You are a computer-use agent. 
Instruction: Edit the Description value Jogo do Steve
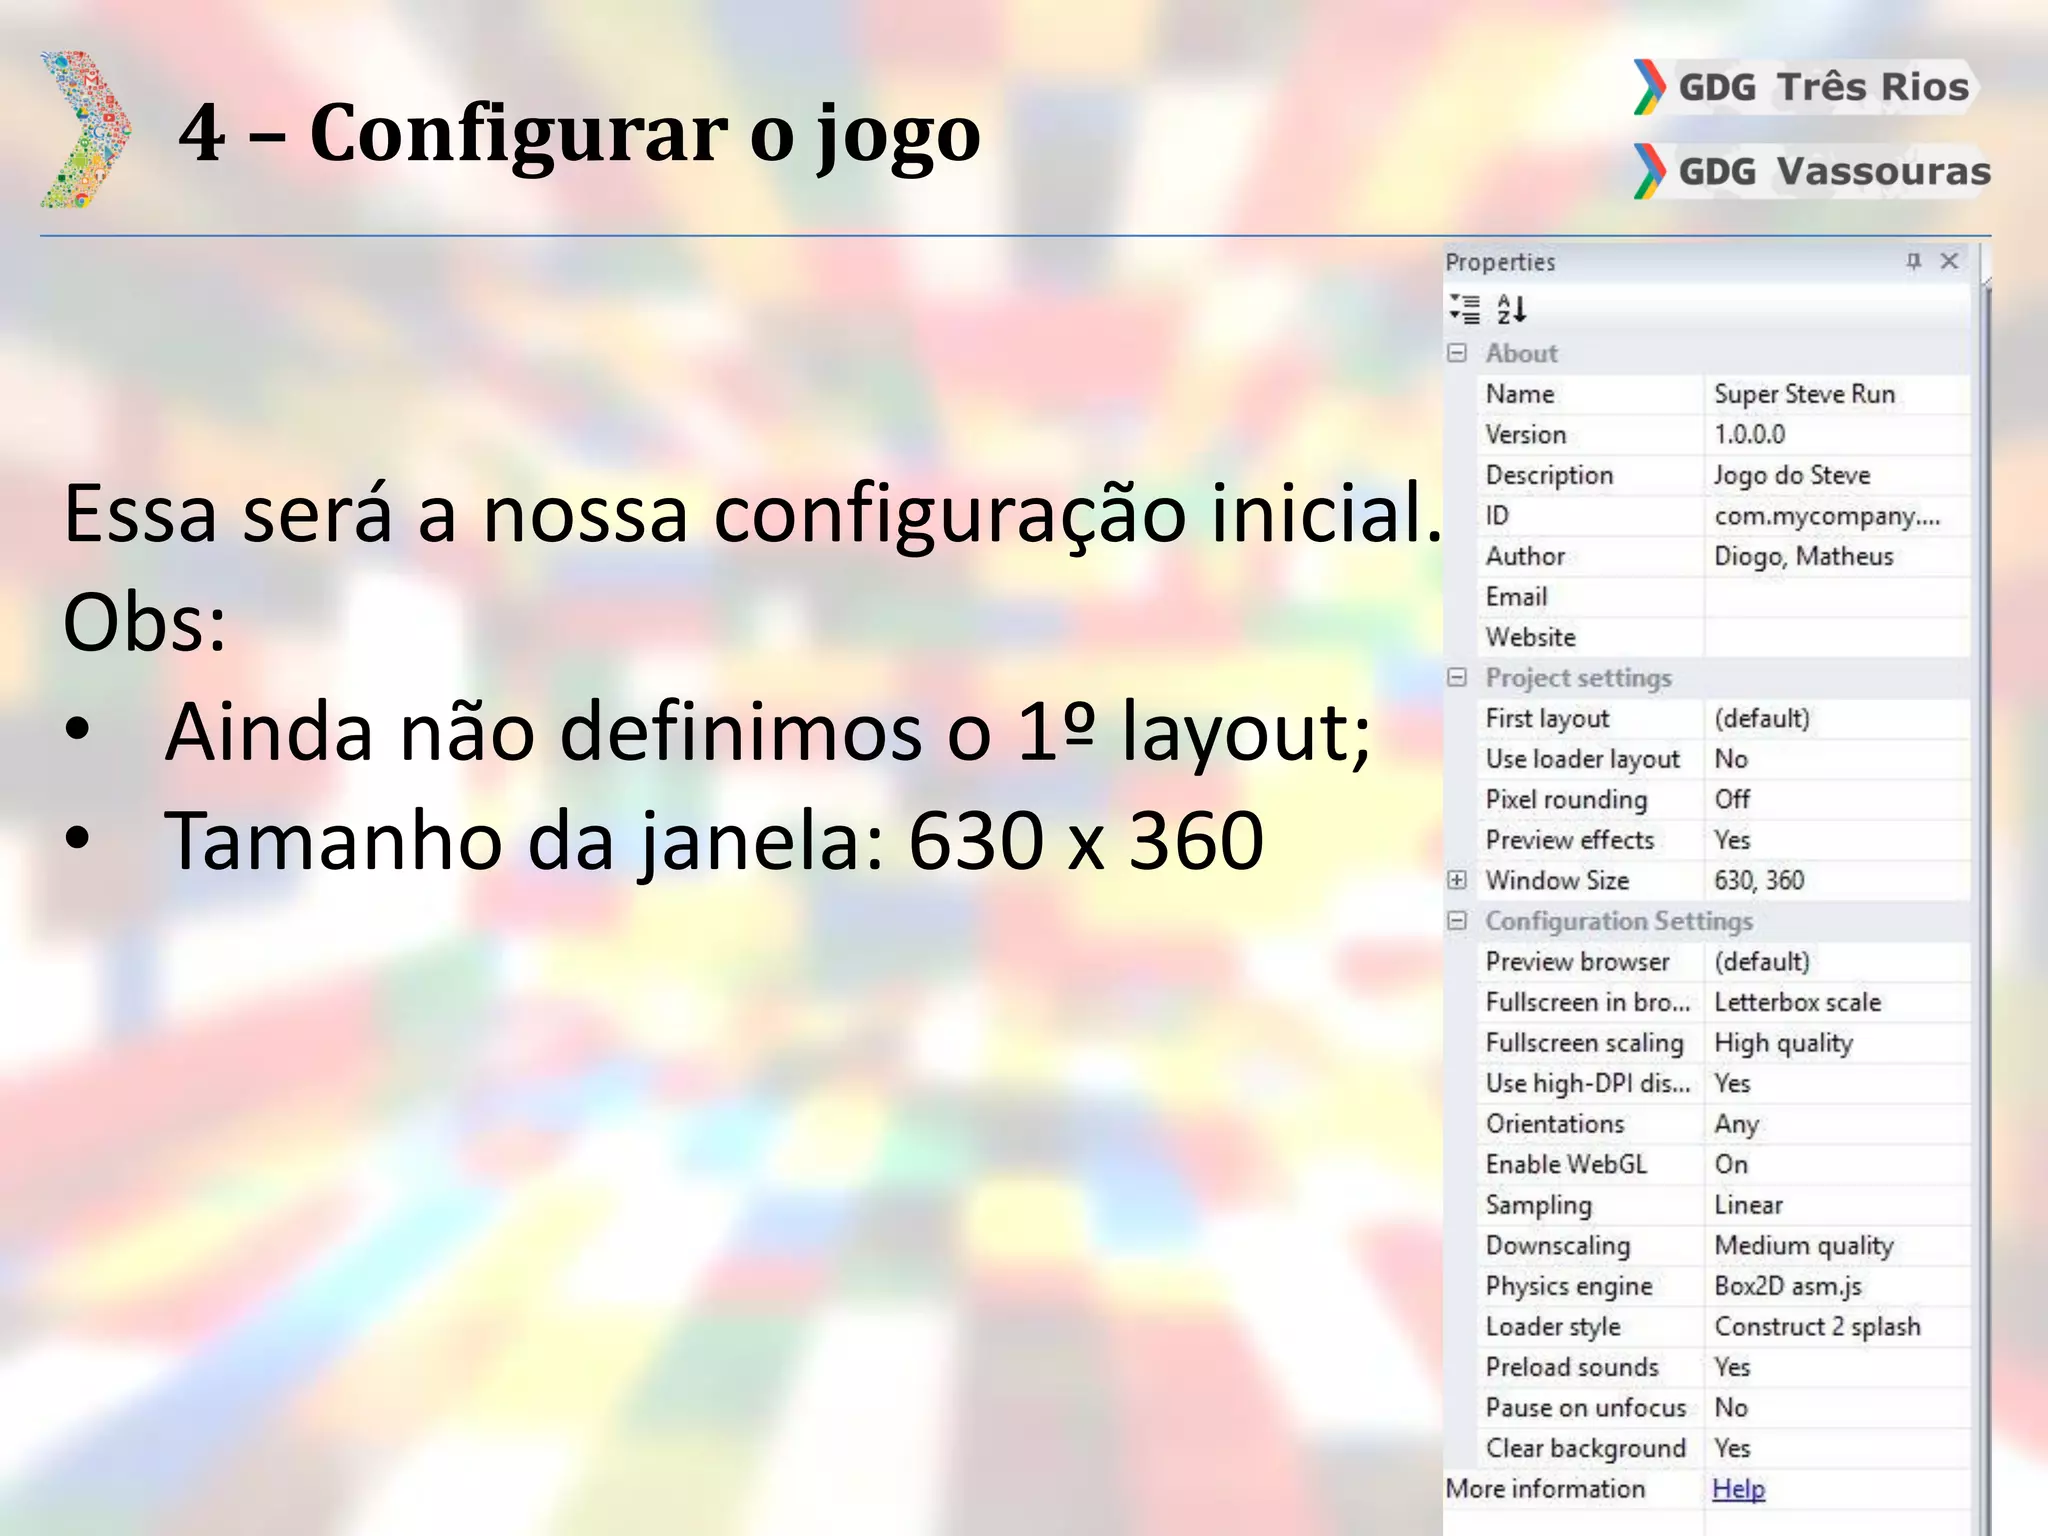pos(1837,475)
